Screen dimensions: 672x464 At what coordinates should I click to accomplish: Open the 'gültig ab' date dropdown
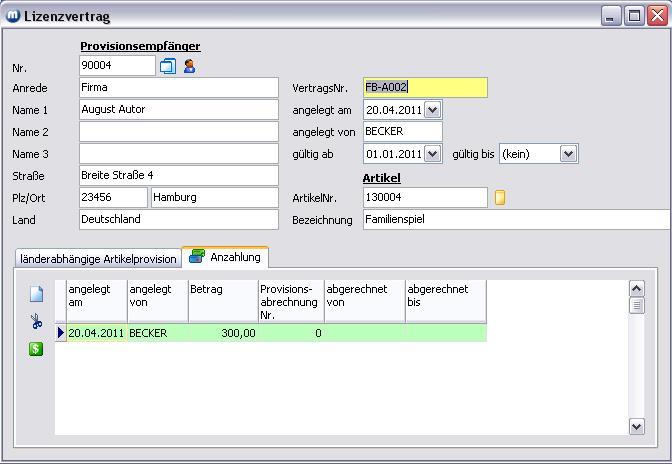(x=432, y=154)
